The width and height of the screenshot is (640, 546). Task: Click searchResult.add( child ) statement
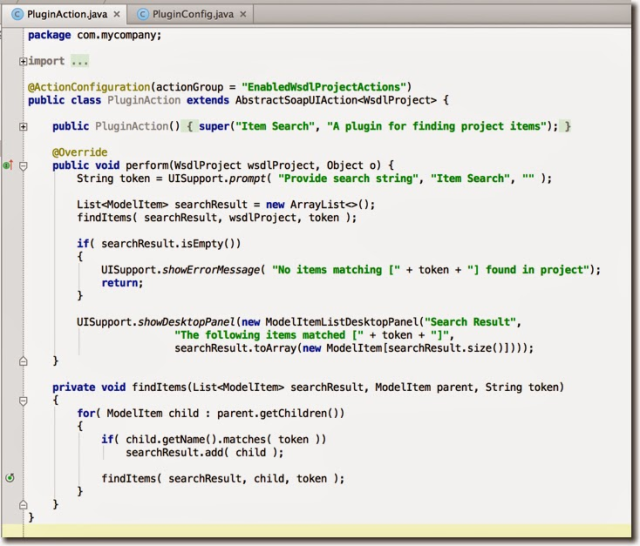pyautogui.click(x=204, y=453)
